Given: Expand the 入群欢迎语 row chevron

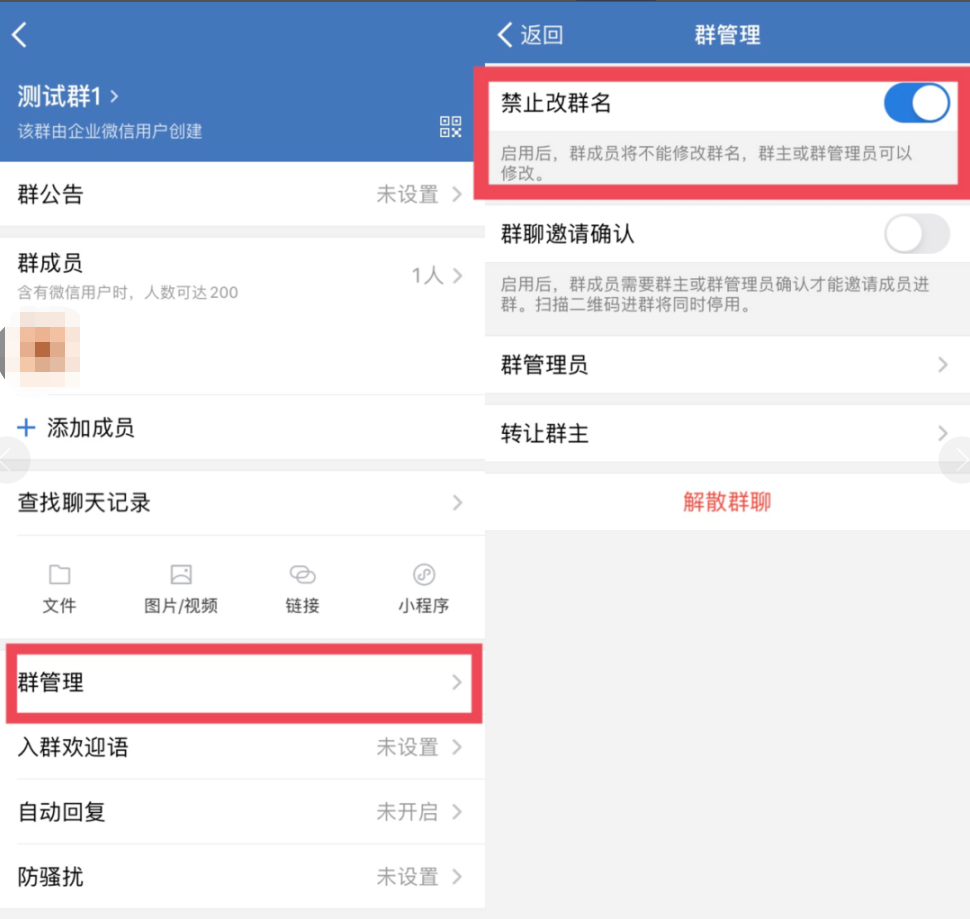Looking at the screenshot, I should [457, 747].
